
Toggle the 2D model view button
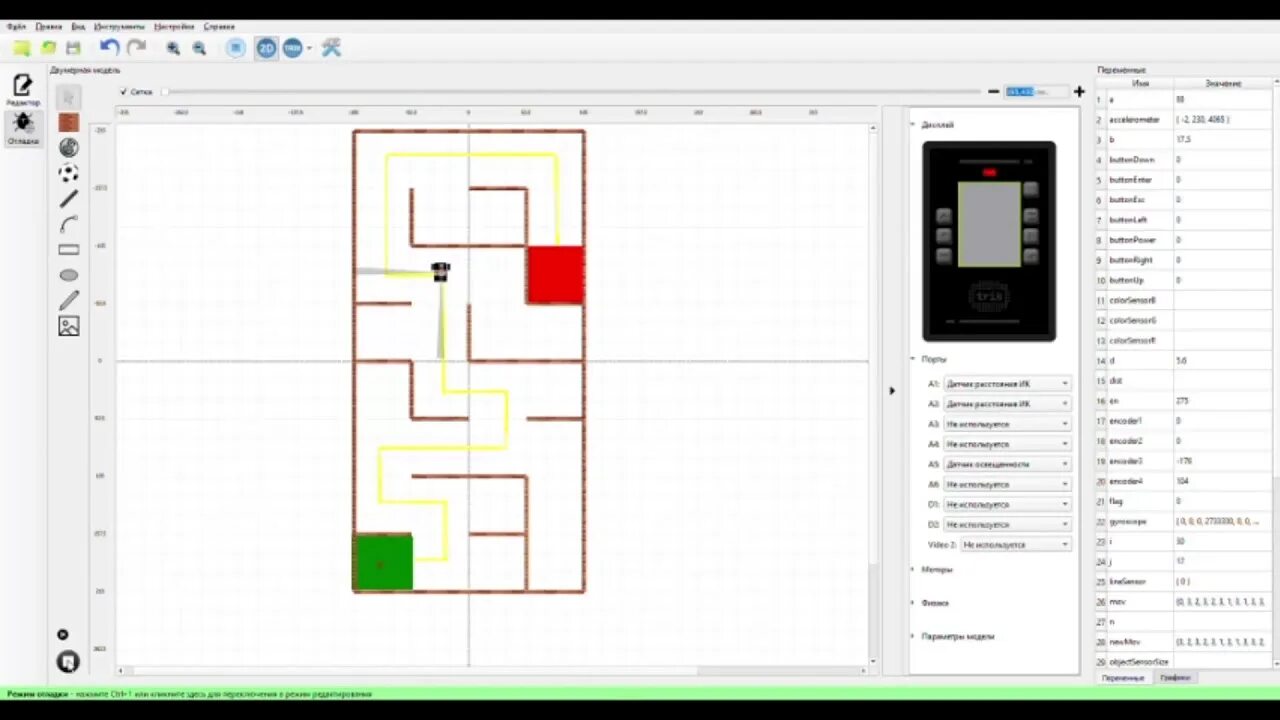coord(266,48)
